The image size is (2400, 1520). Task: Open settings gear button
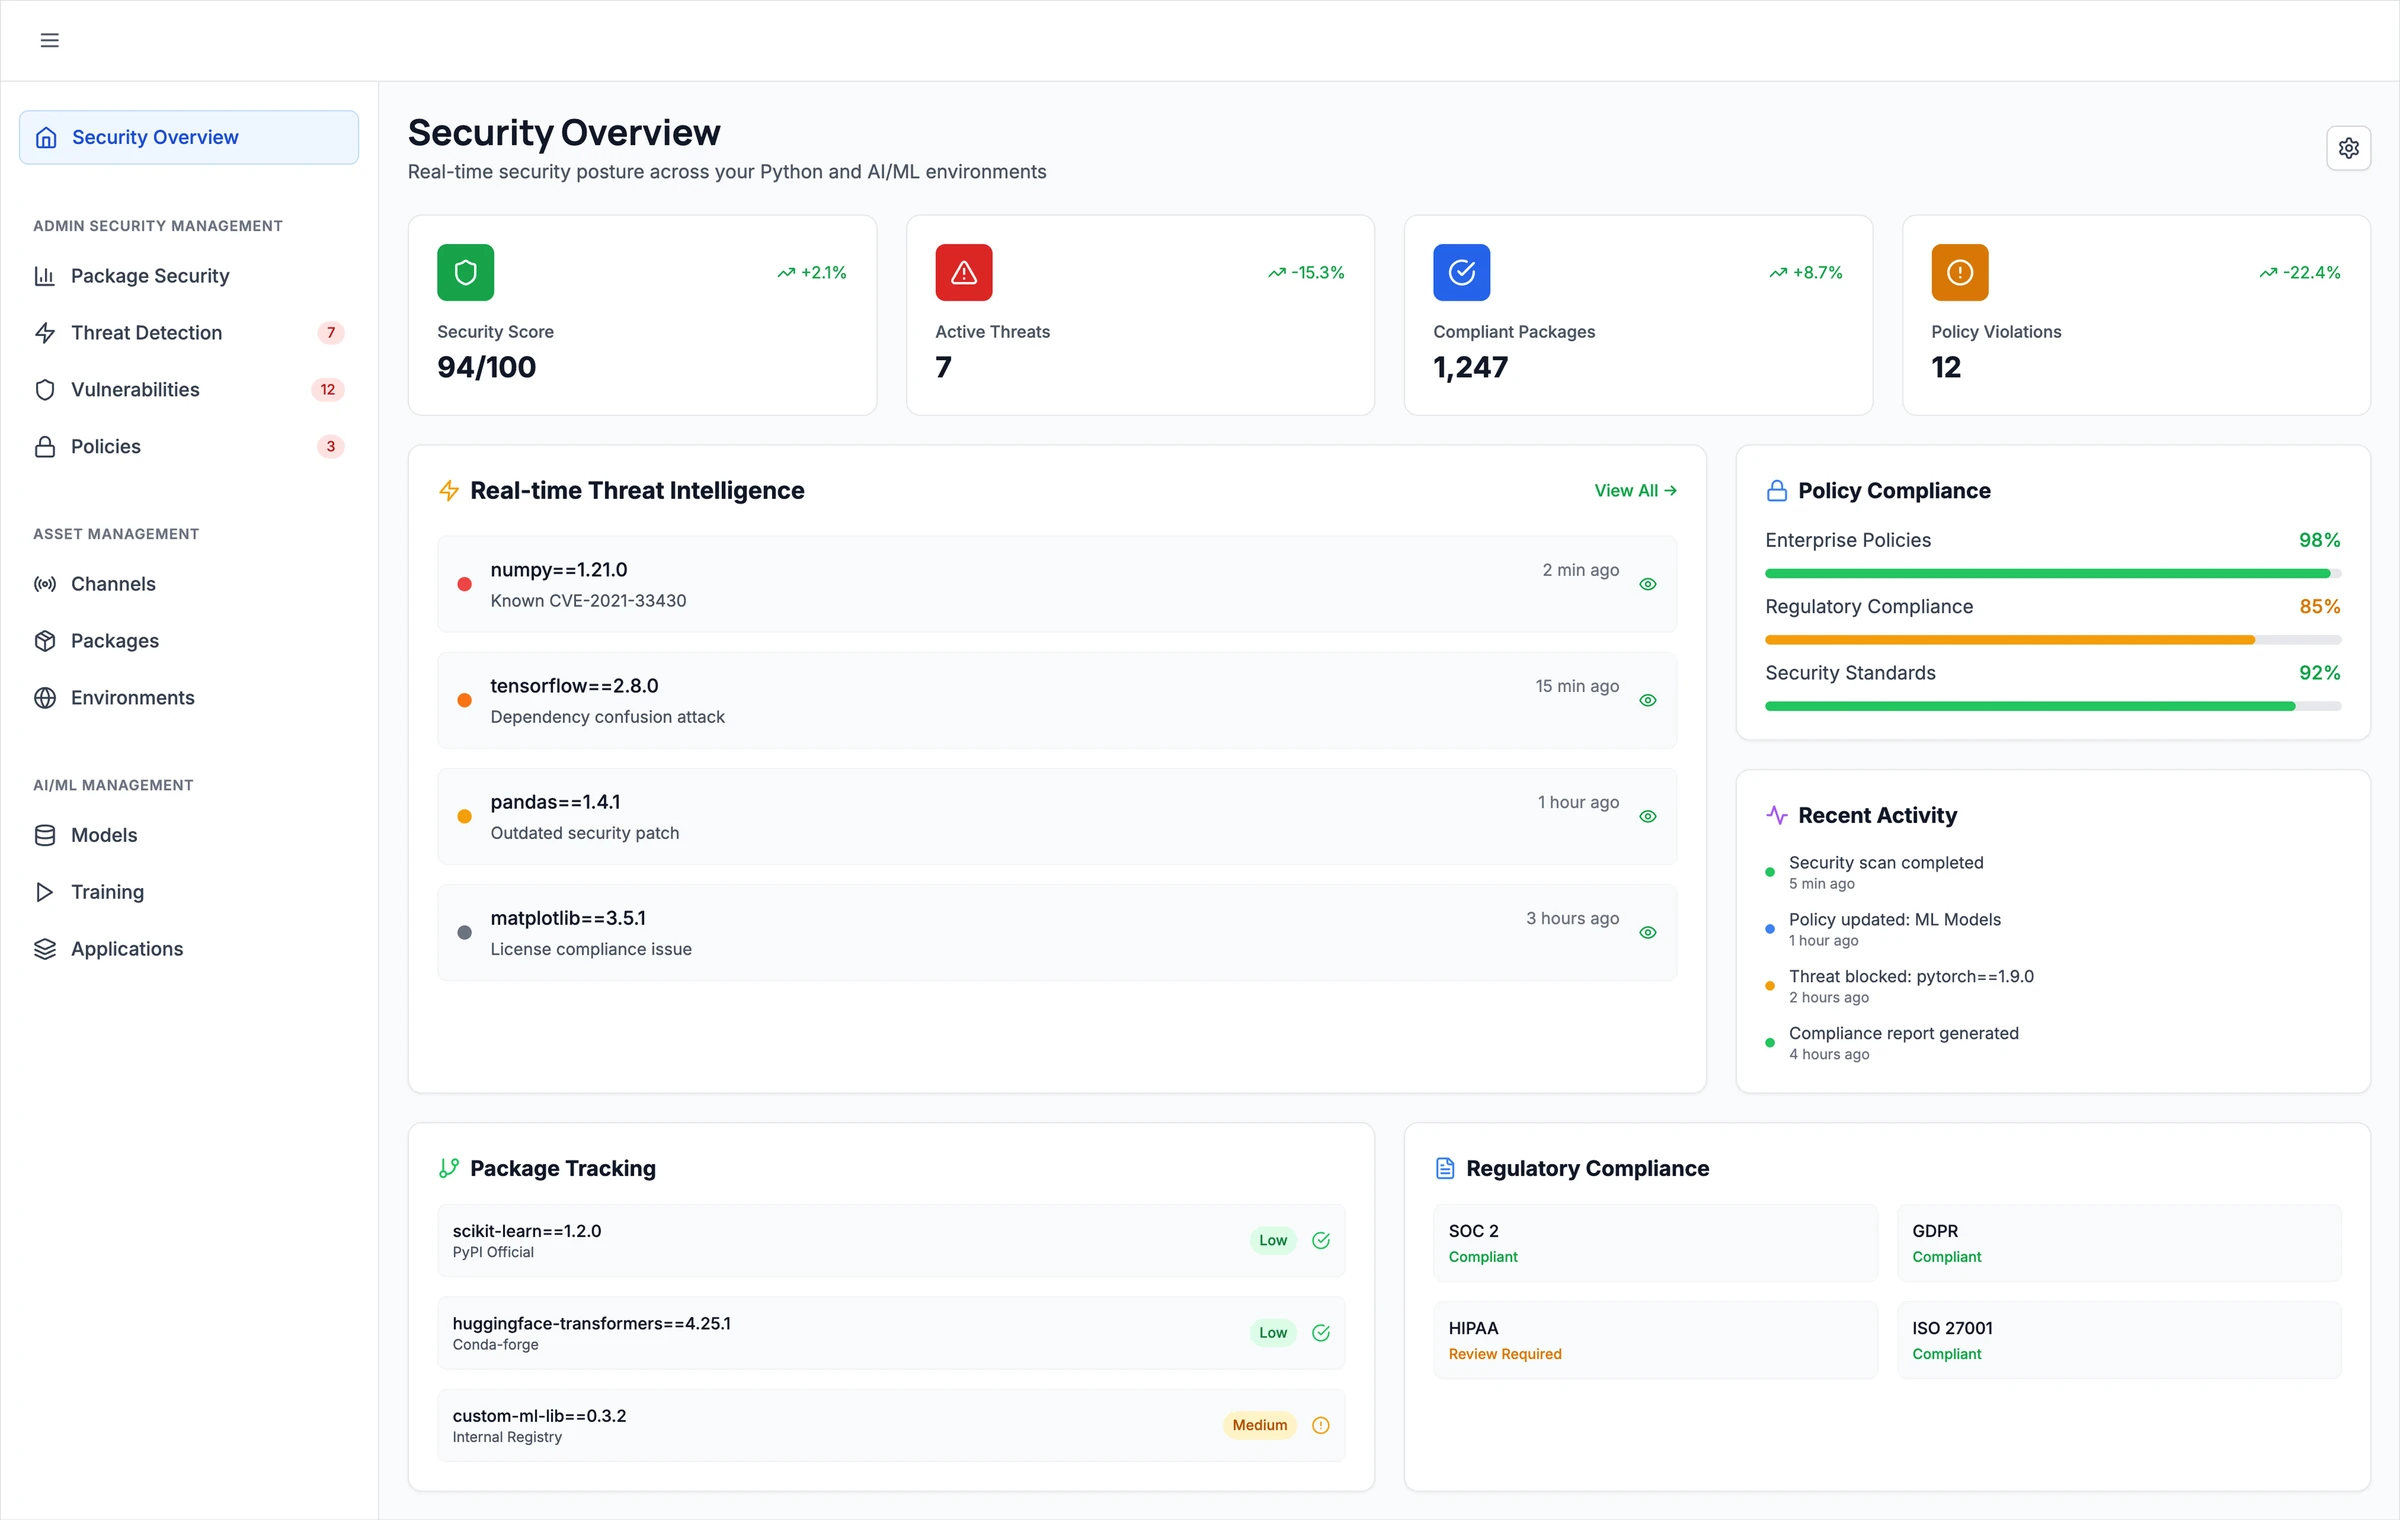pyautogui.click(x=2348, y=148)
